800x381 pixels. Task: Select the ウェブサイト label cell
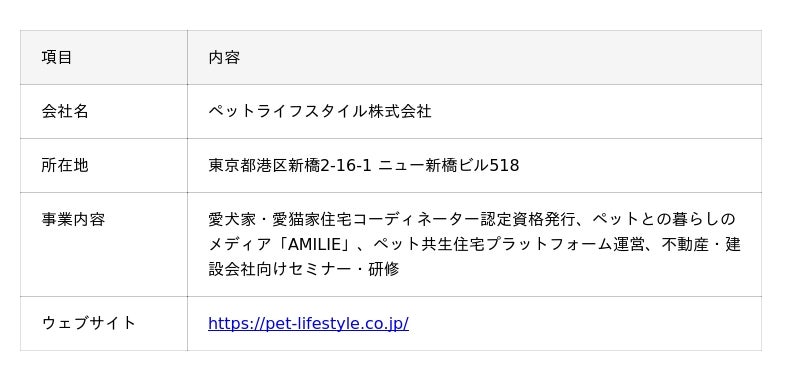104,323
